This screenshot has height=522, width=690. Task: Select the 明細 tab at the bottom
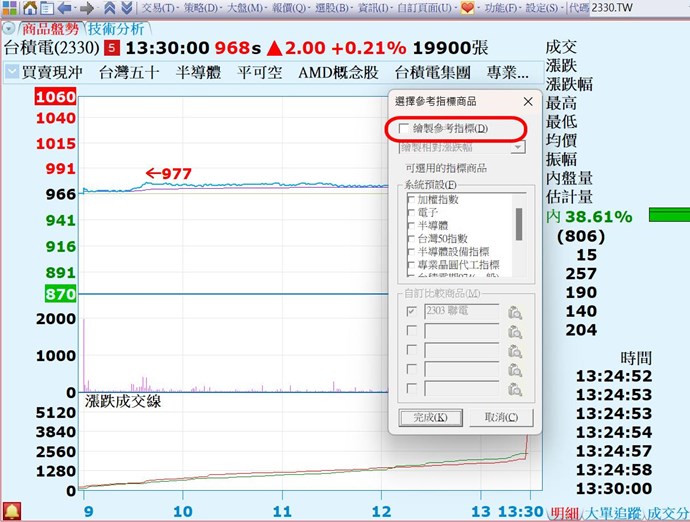pos(565,513)
